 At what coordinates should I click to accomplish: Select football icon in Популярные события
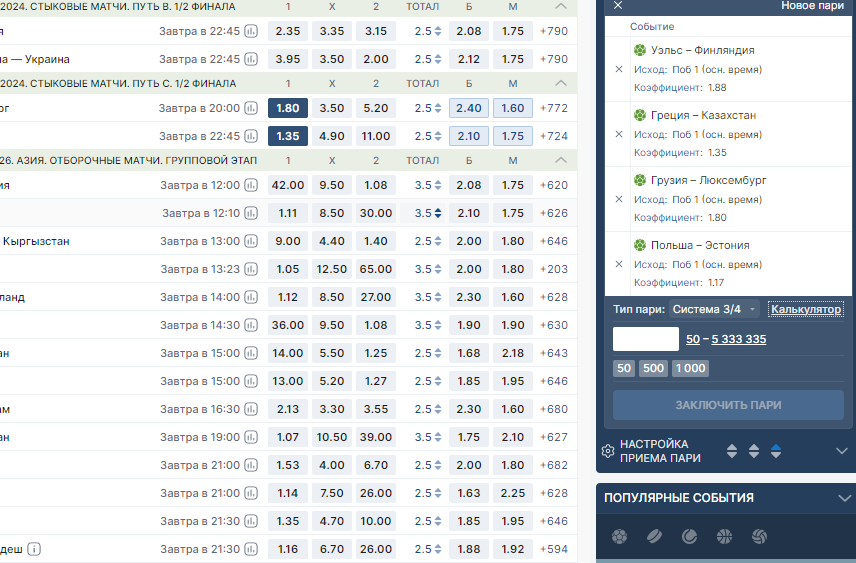(x=619, y=537)
